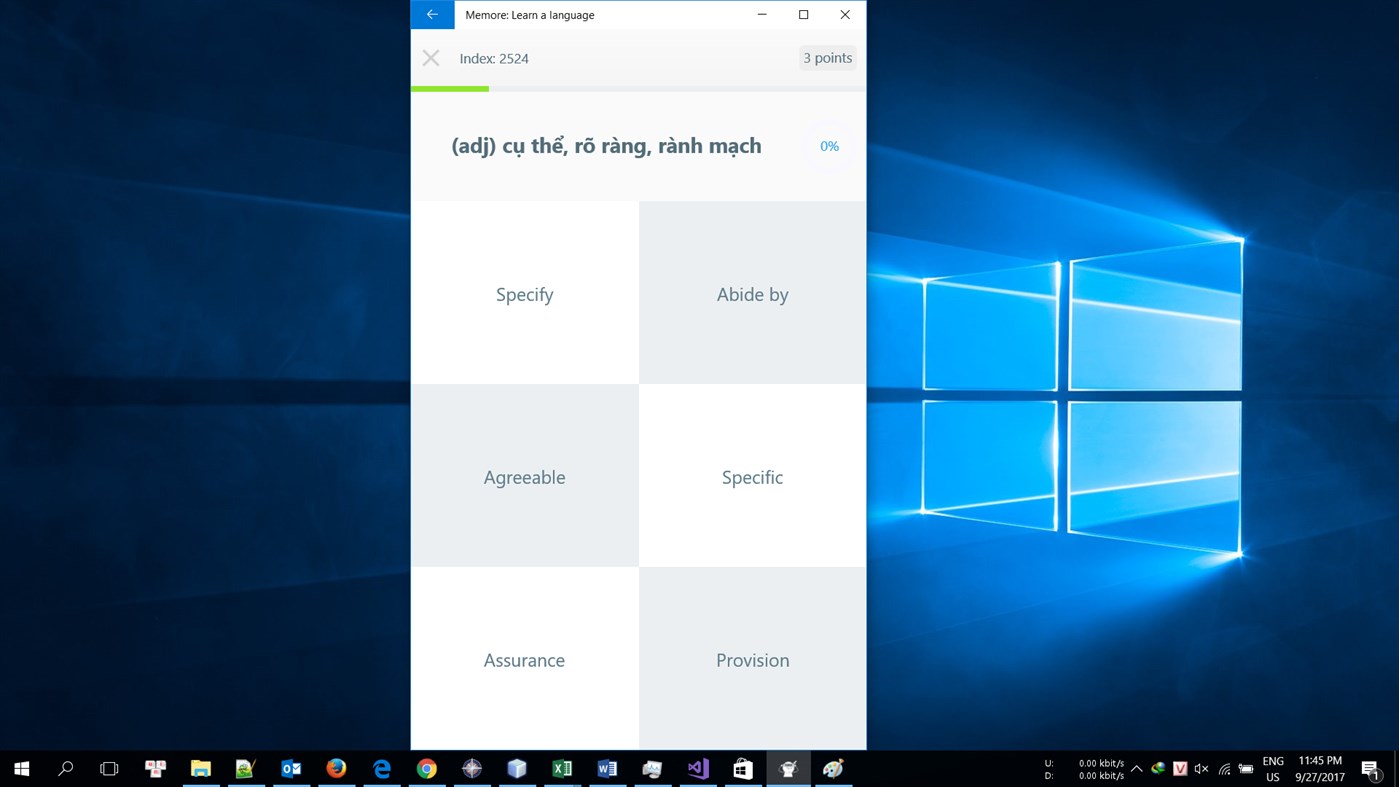1399x787 pixels.
Task: Open the ENG US language switcher
Action: [x=1272, y=769]
